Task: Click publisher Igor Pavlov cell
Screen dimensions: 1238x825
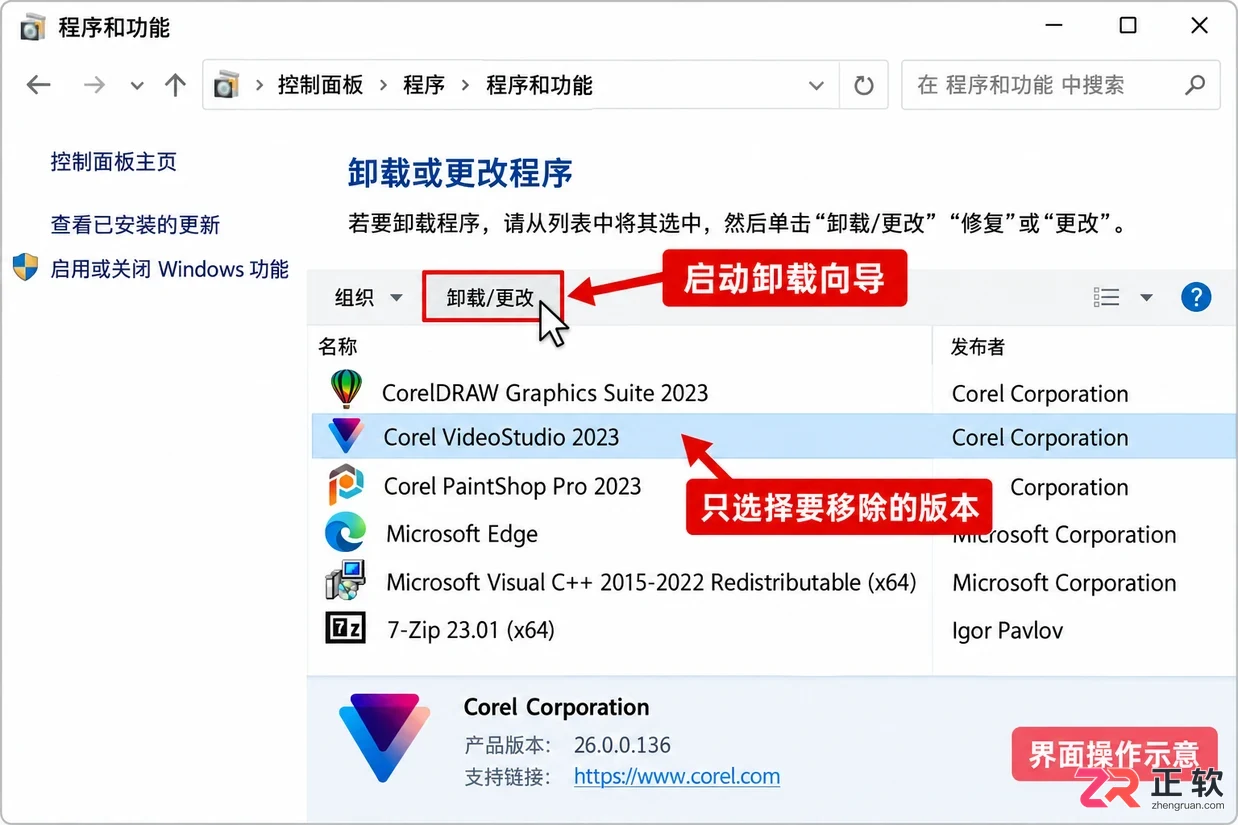Action: (1007, 631)
